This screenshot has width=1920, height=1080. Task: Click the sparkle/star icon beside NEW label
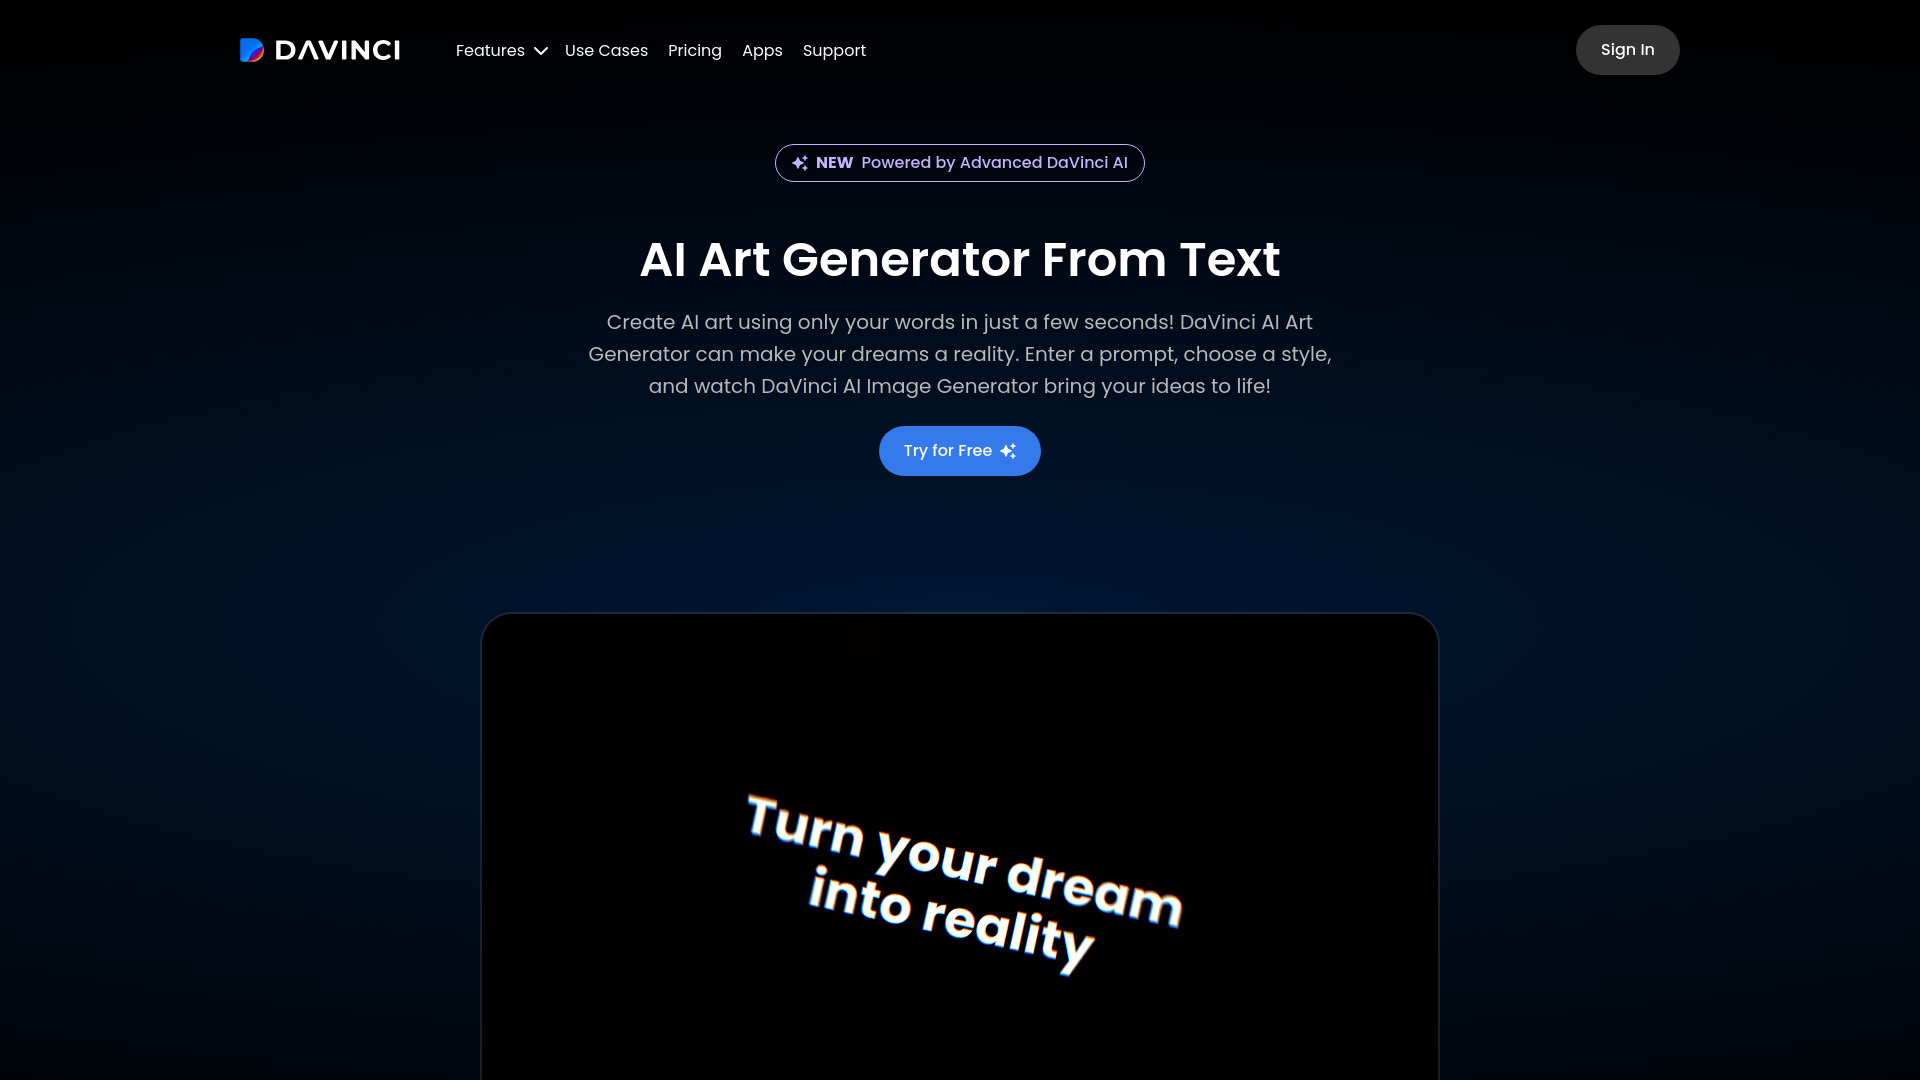pyautogui.click(x=800, y=162)
